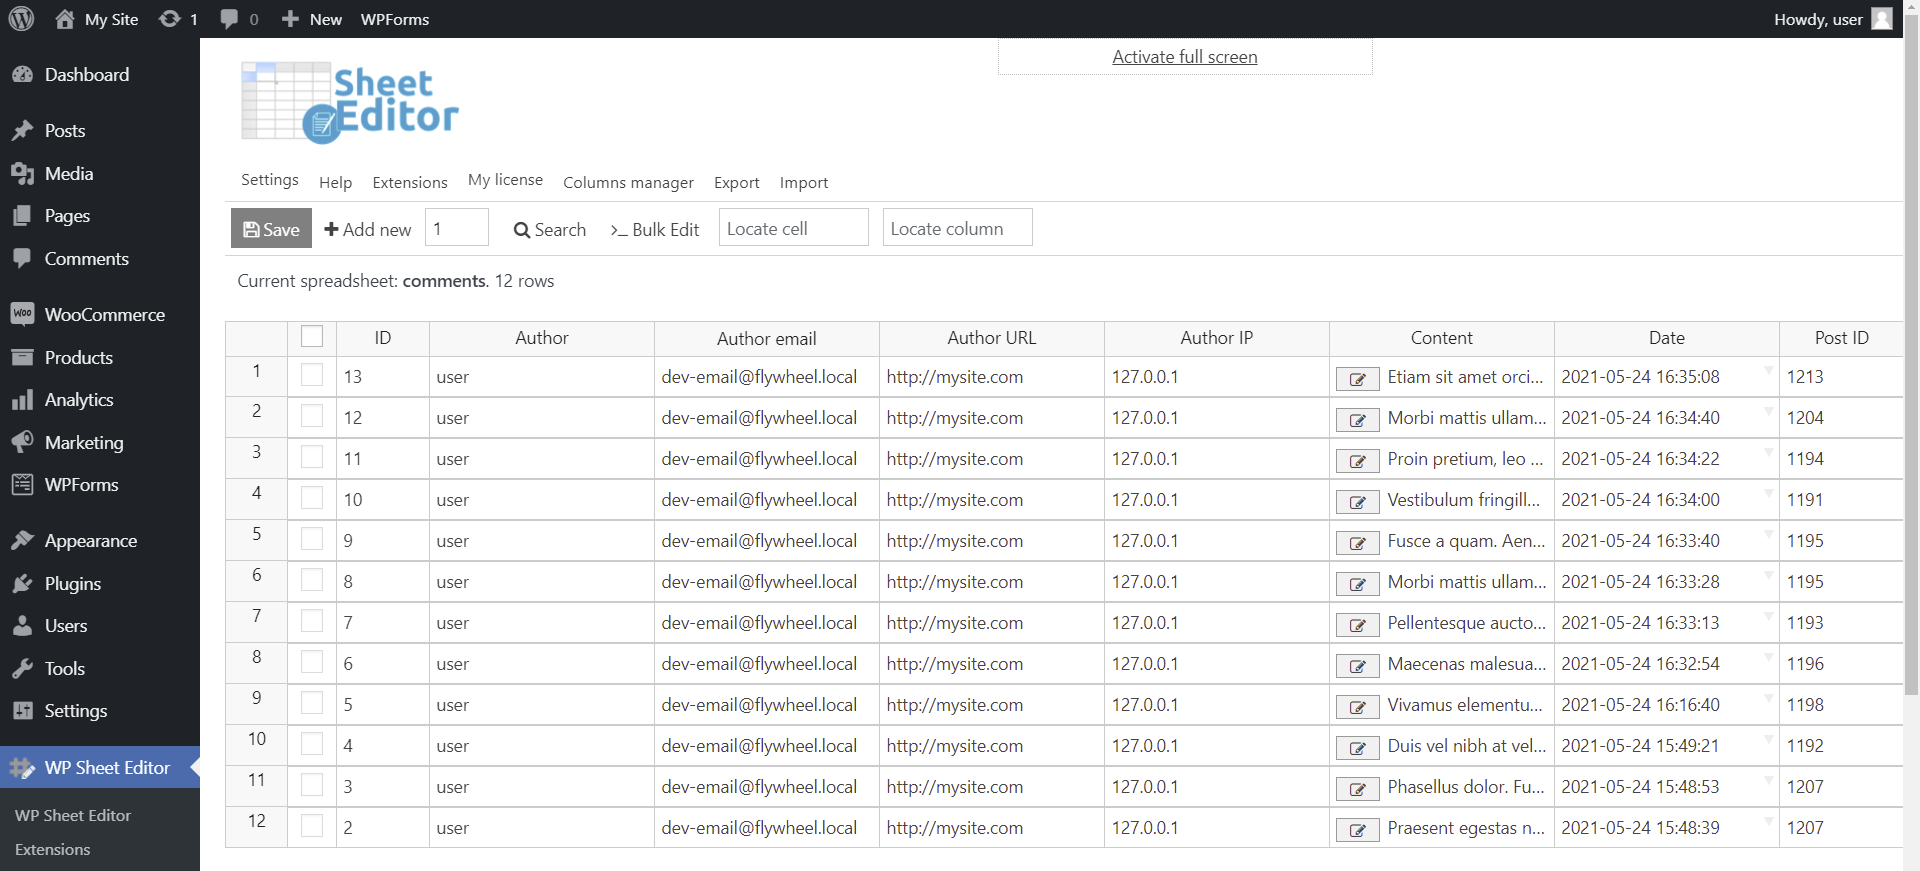Open the Plugins sidebar icon
This screenshot has height=871, width=1920.
22,584
